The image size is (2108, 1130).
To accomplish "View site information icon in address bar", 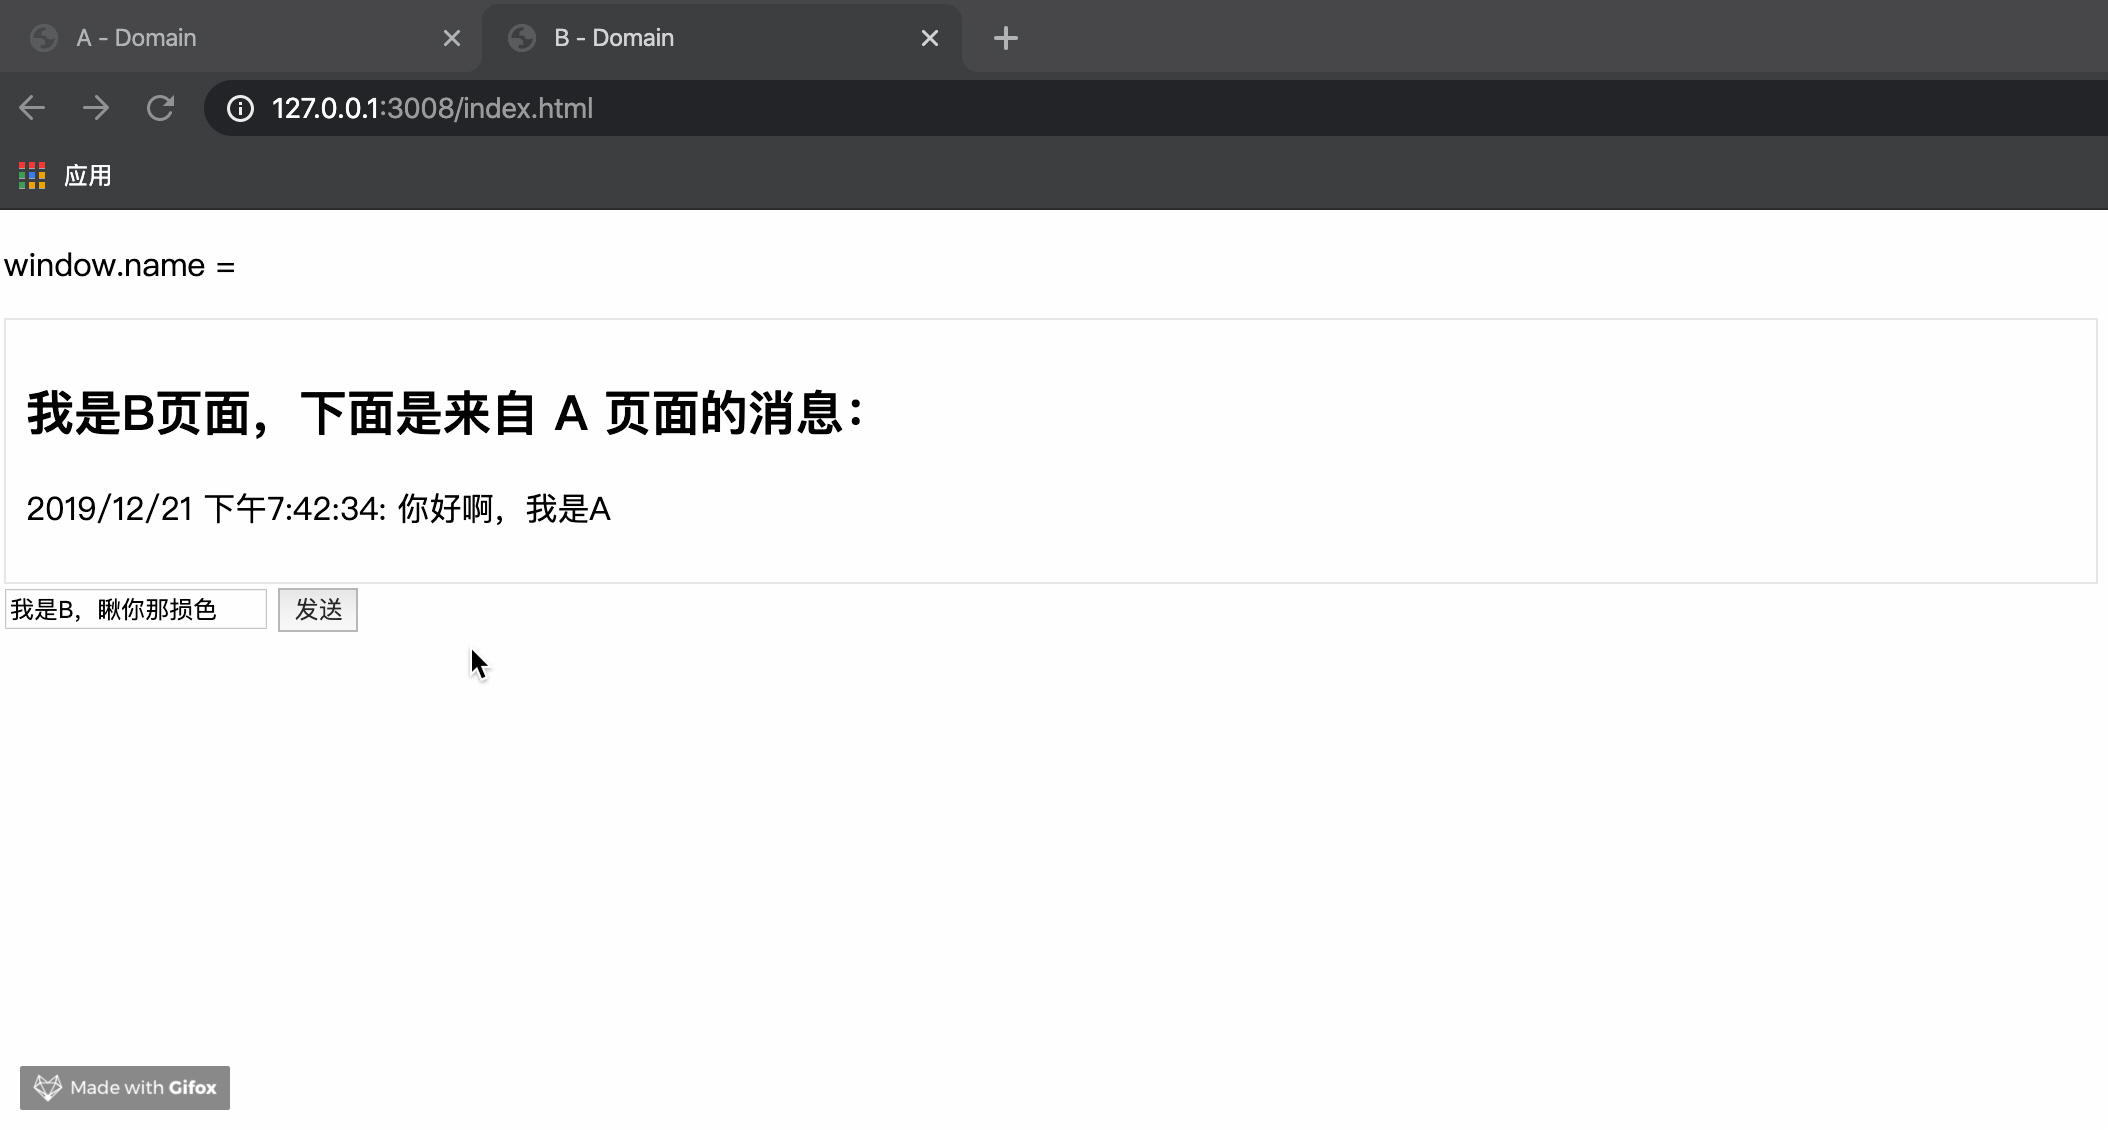I will point(240,108).
